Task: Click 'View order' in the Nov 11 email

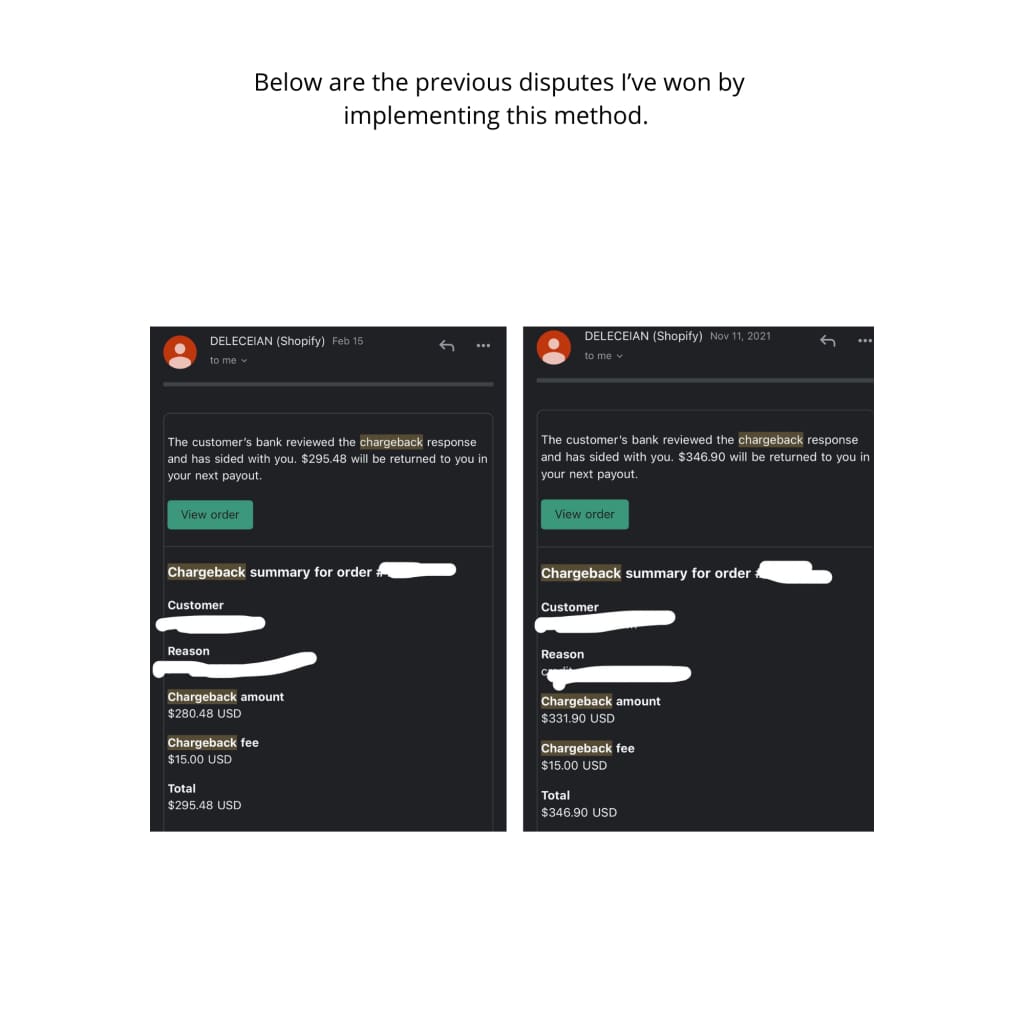Action: click(584, 513)
